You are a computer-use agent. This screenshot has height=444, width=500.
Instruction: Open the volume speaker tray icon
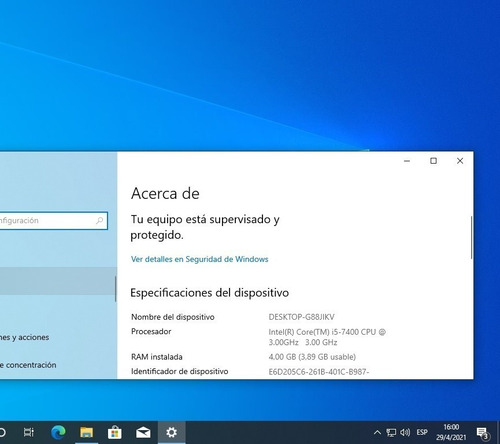pyautogui.click(x=405, y=432)
